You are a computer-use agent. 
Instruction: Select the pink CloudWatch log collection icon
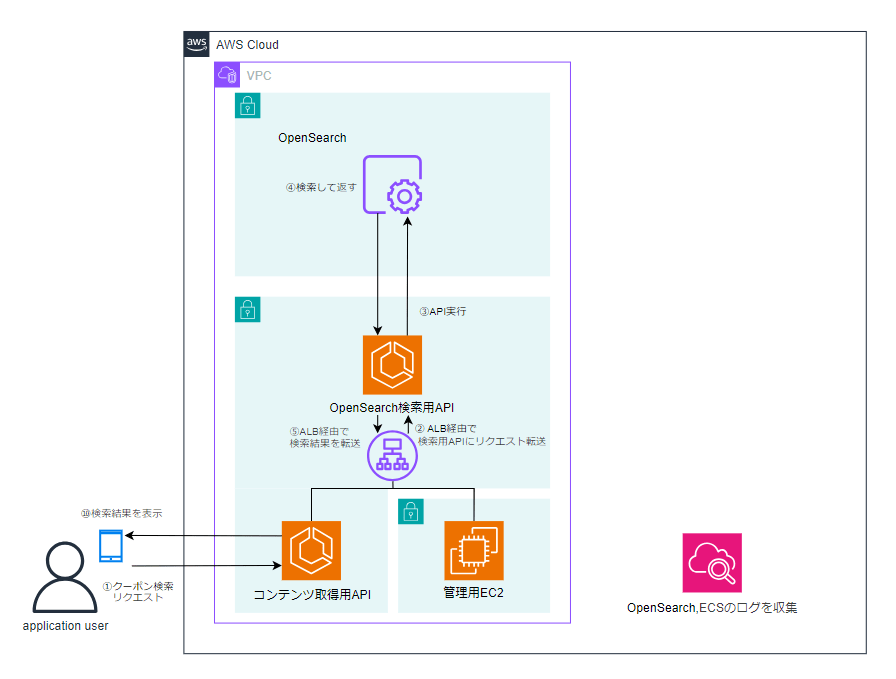(x=712, y=562)
